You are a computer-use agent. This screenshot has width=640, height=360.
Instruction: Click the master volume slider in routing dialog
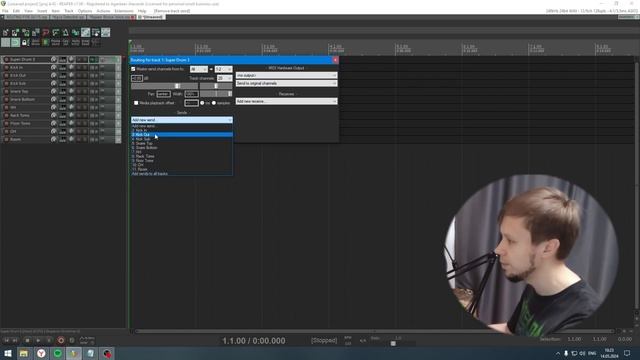(164, 86)
